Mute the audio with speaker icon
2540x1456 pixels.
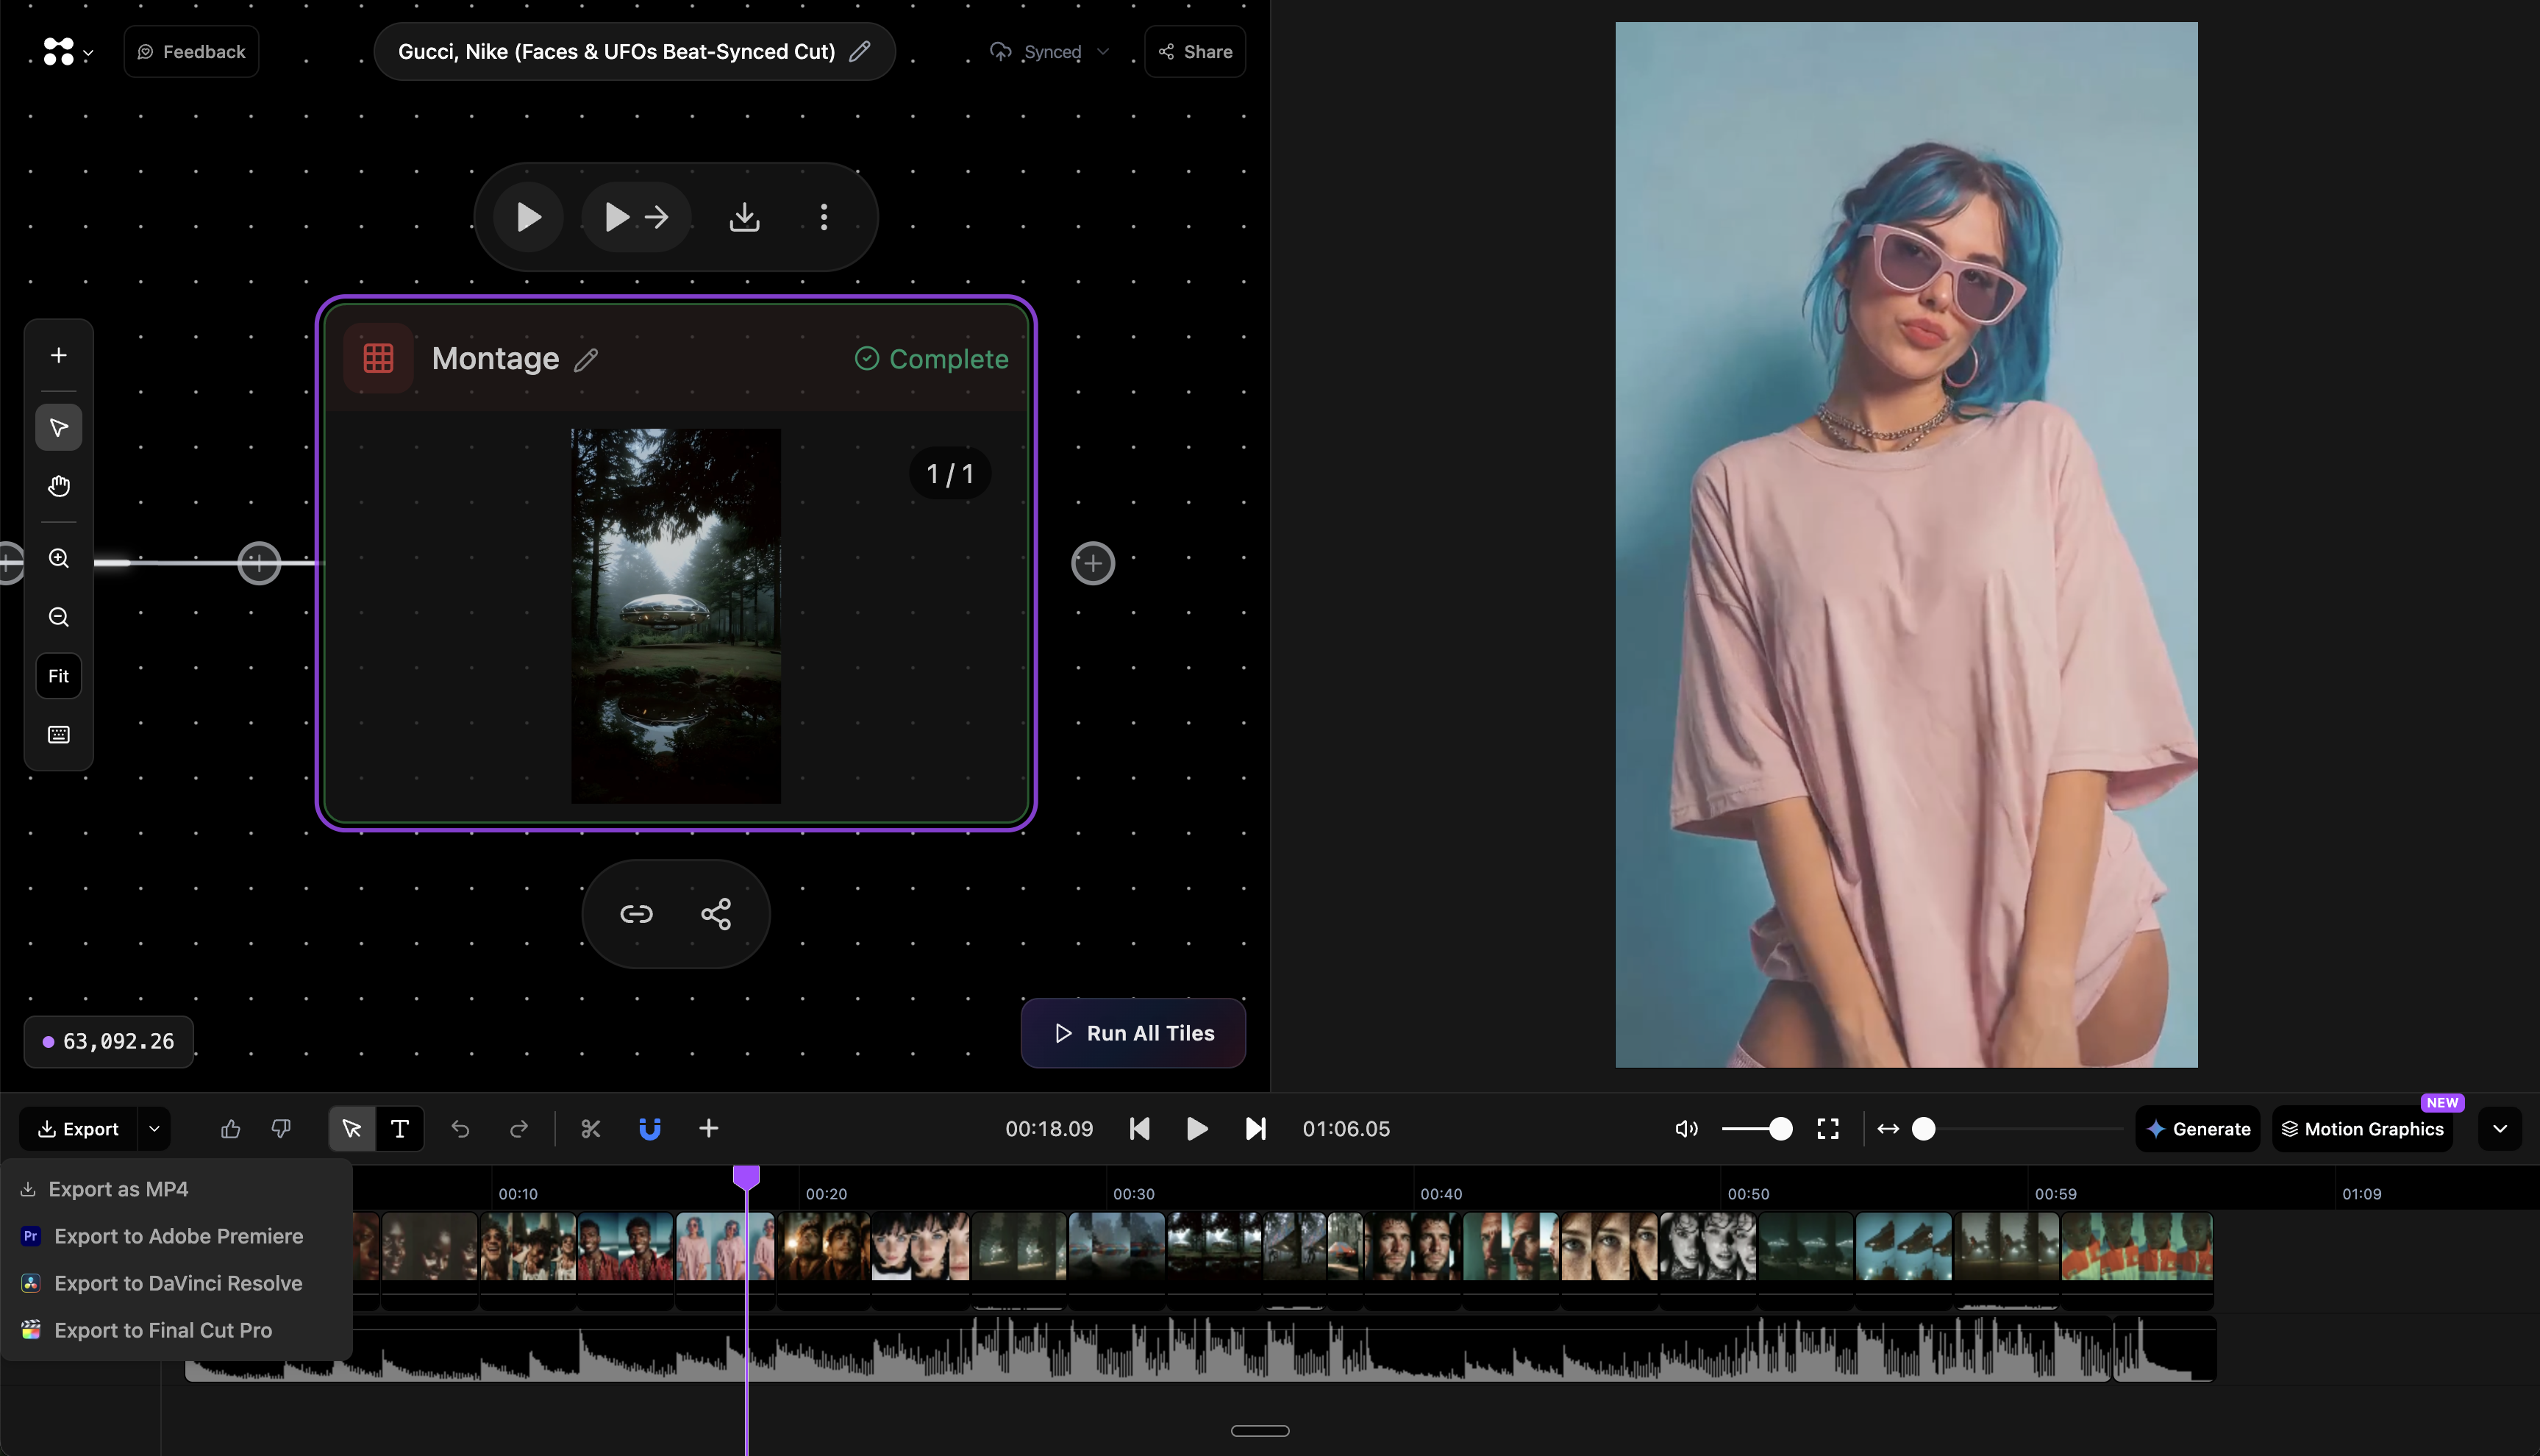1686,1128
